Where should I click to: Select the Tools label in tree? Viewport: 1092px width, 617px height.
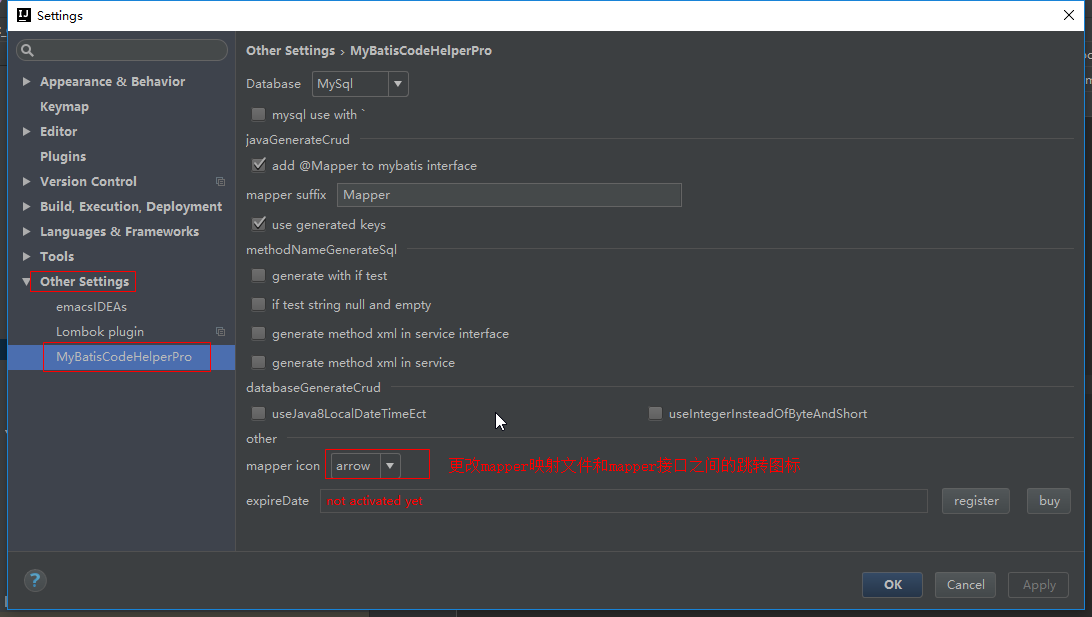tap(56, 256)
